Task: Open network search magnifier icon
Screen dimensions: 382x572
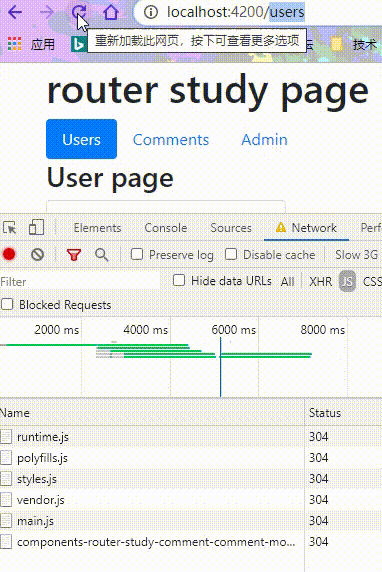Action: coord(101,255)
